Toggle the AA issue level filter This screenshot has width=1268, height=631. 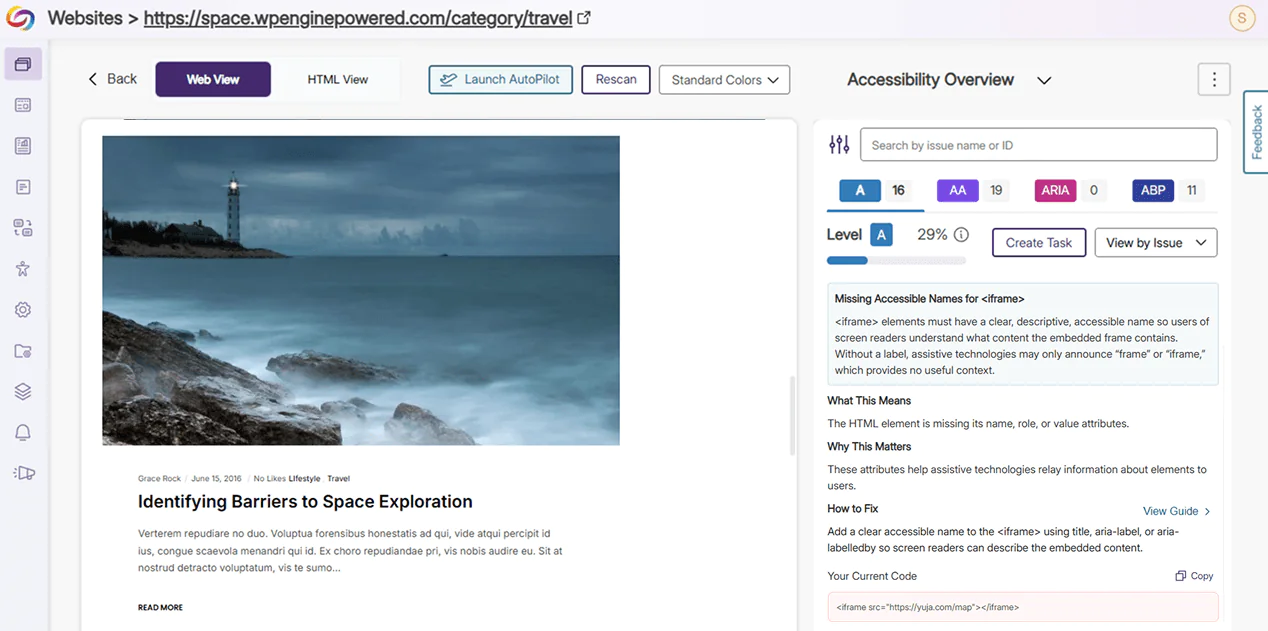click(x=960, y=190)
